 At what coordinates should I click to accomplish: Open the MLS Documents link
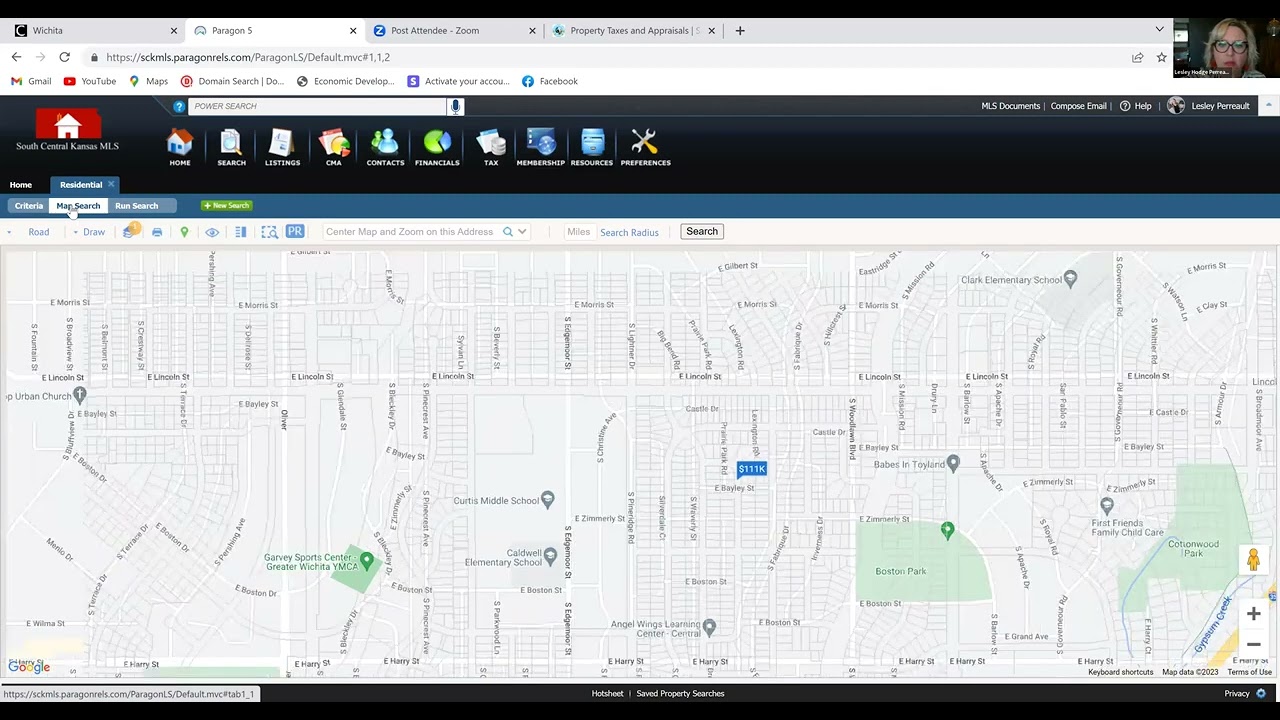(1010, 106)
